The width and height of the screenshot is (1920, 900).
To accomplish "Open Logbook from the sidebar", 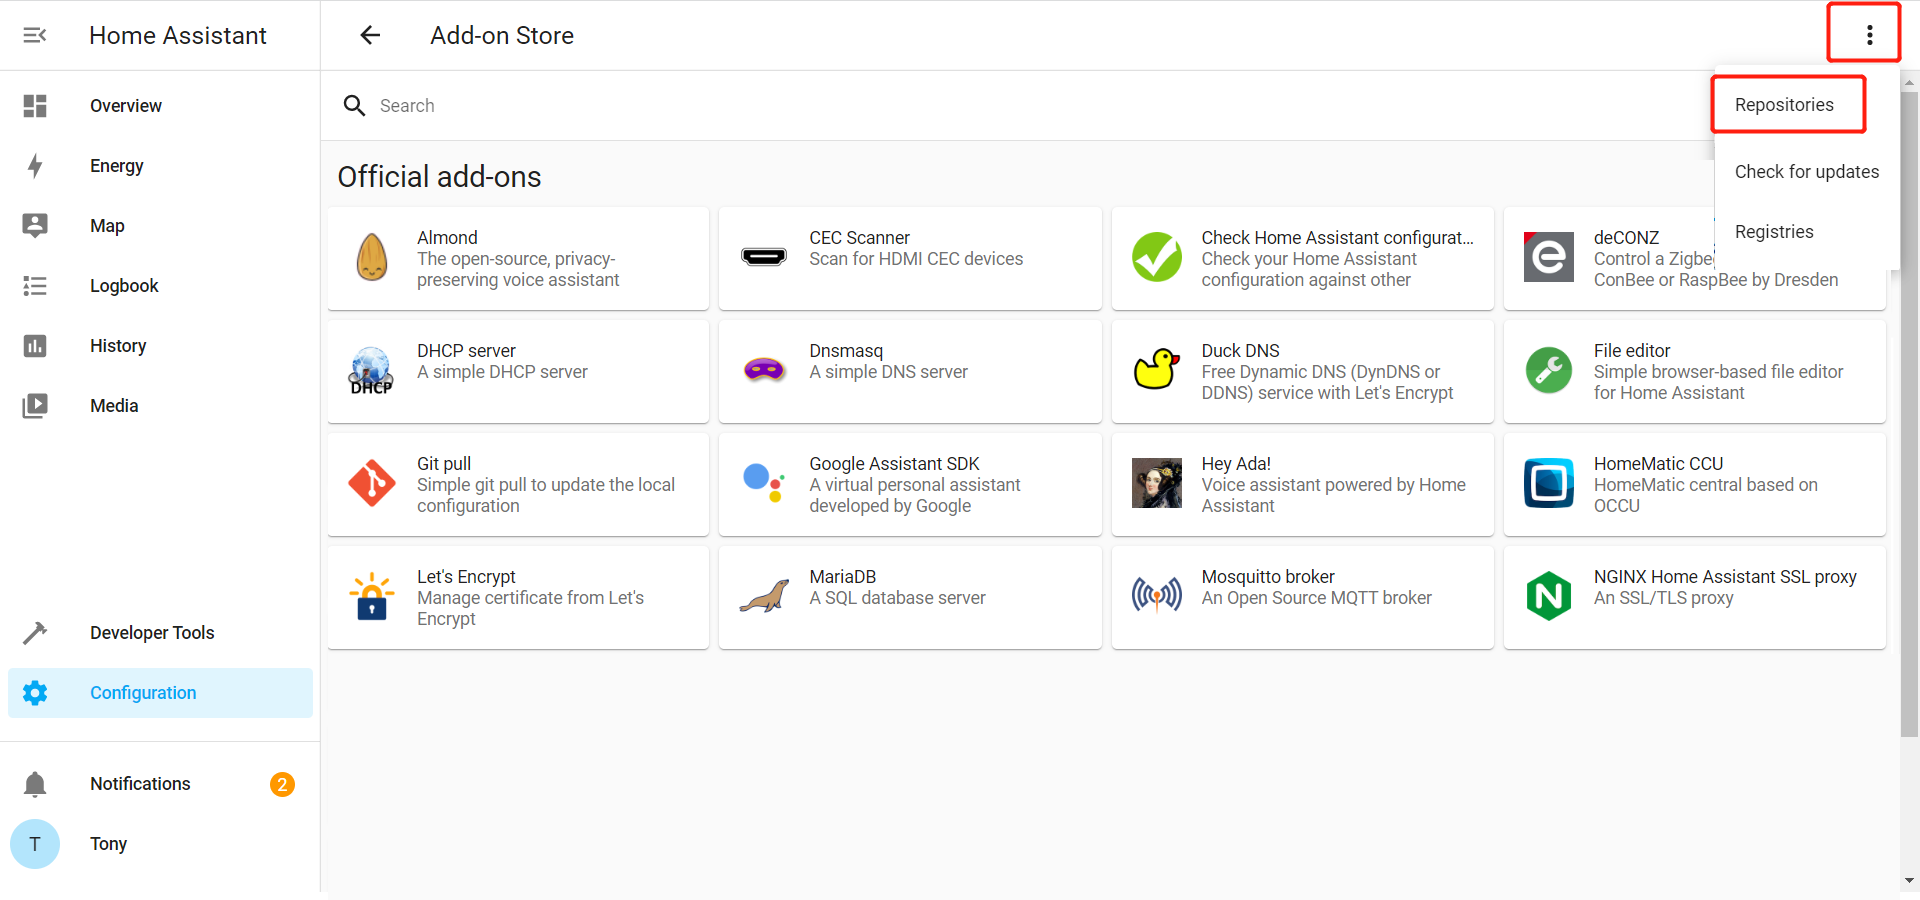I will tap(160, 285).
